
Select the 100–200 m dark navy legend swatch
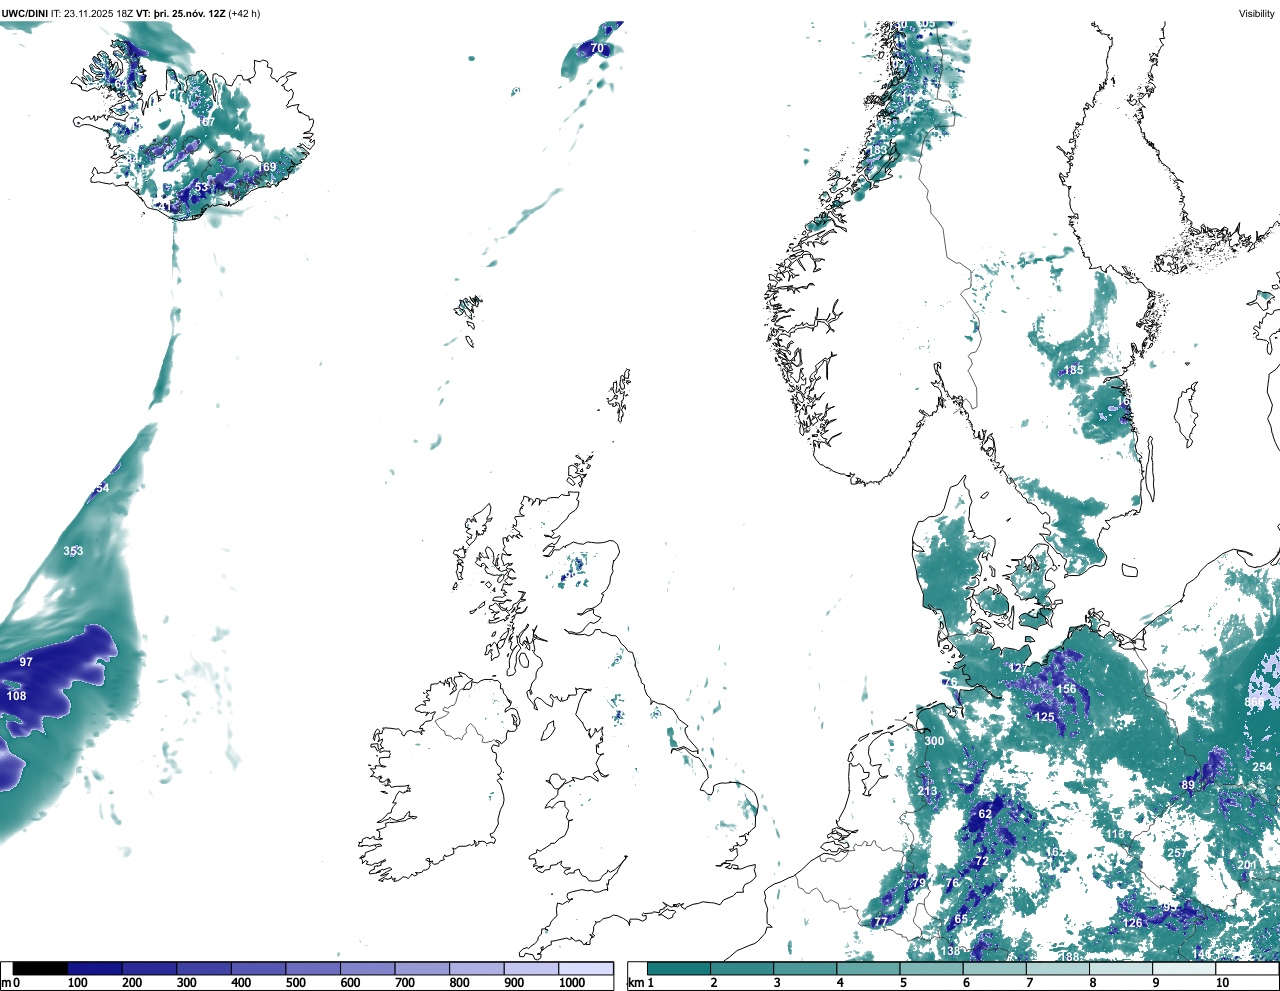95,968
